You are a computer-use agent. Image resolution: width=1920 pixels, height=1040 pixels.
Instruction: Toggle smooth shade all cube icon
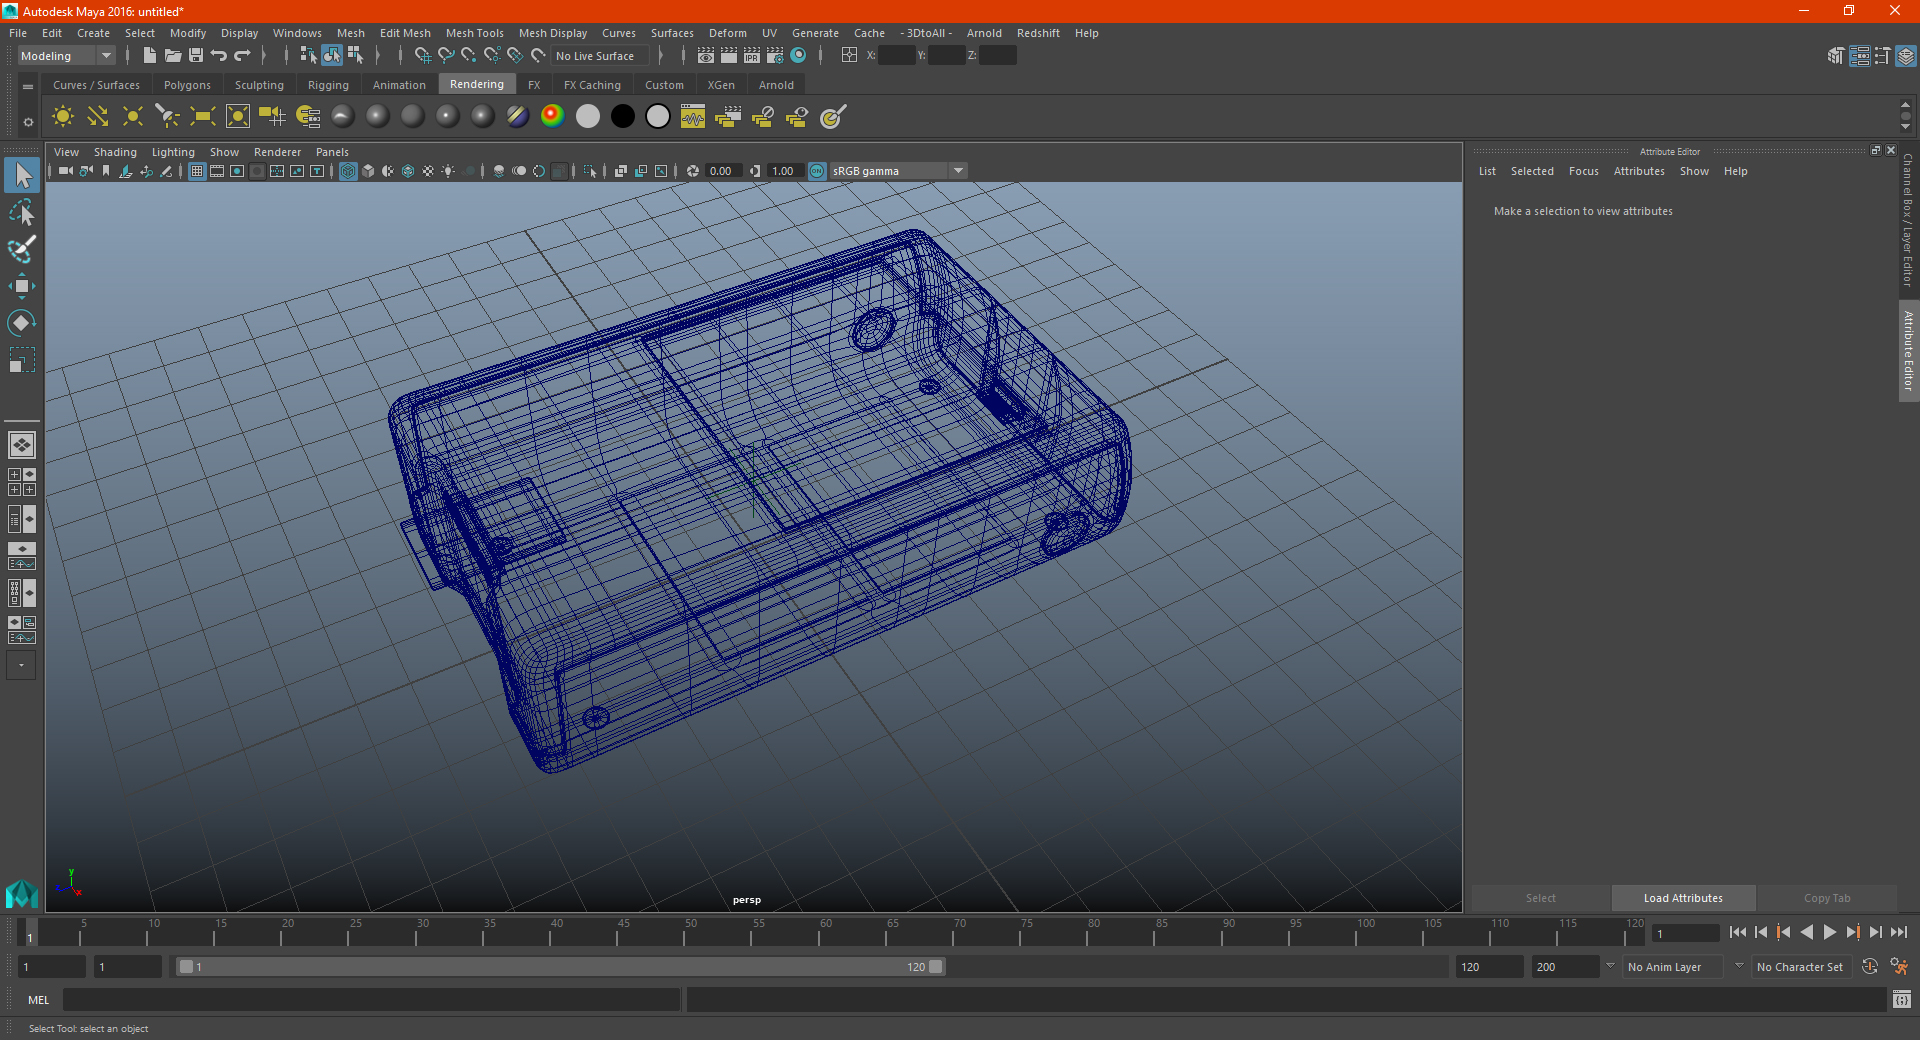[368, 172]
